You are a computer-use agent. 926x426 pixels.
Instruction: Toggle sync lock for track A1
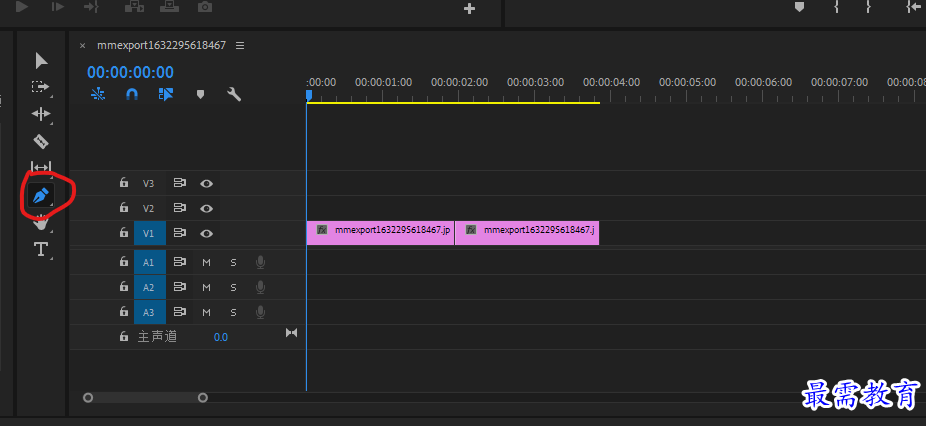[180, 262]
